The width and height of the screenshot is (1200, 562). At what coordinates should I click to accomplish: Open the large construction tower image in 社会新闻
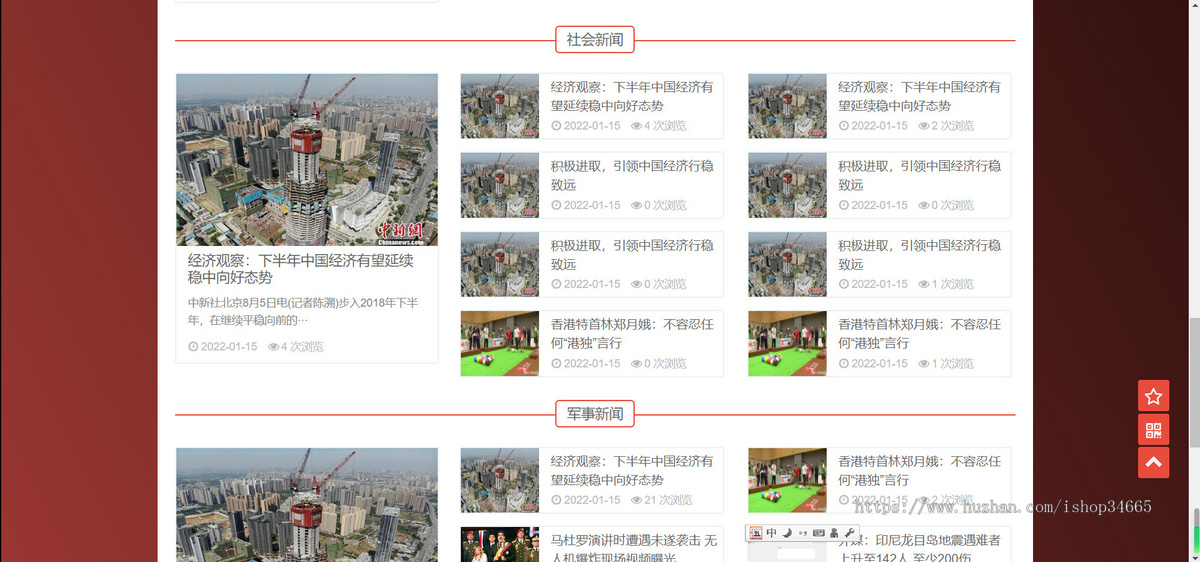[x=307, y=159]
